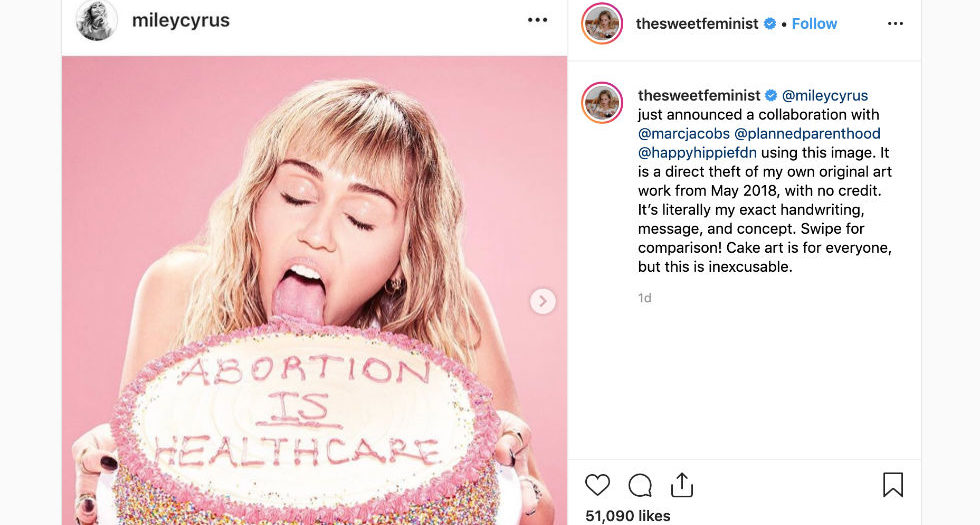Viewport: 980px width, 525px height.
Task: Like the post with the heart icon
Action: click(x=597, y=485)
